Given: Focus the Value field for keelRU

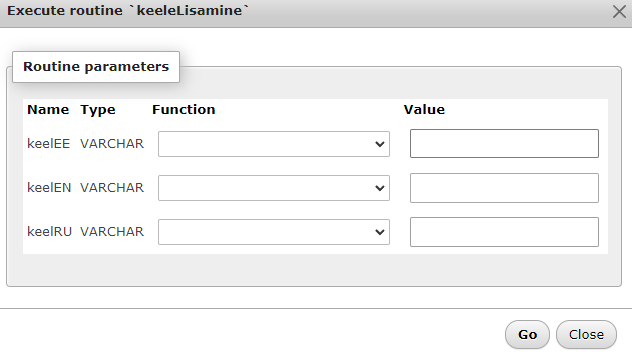Looking at the screenshot, I should coord(504,232).
